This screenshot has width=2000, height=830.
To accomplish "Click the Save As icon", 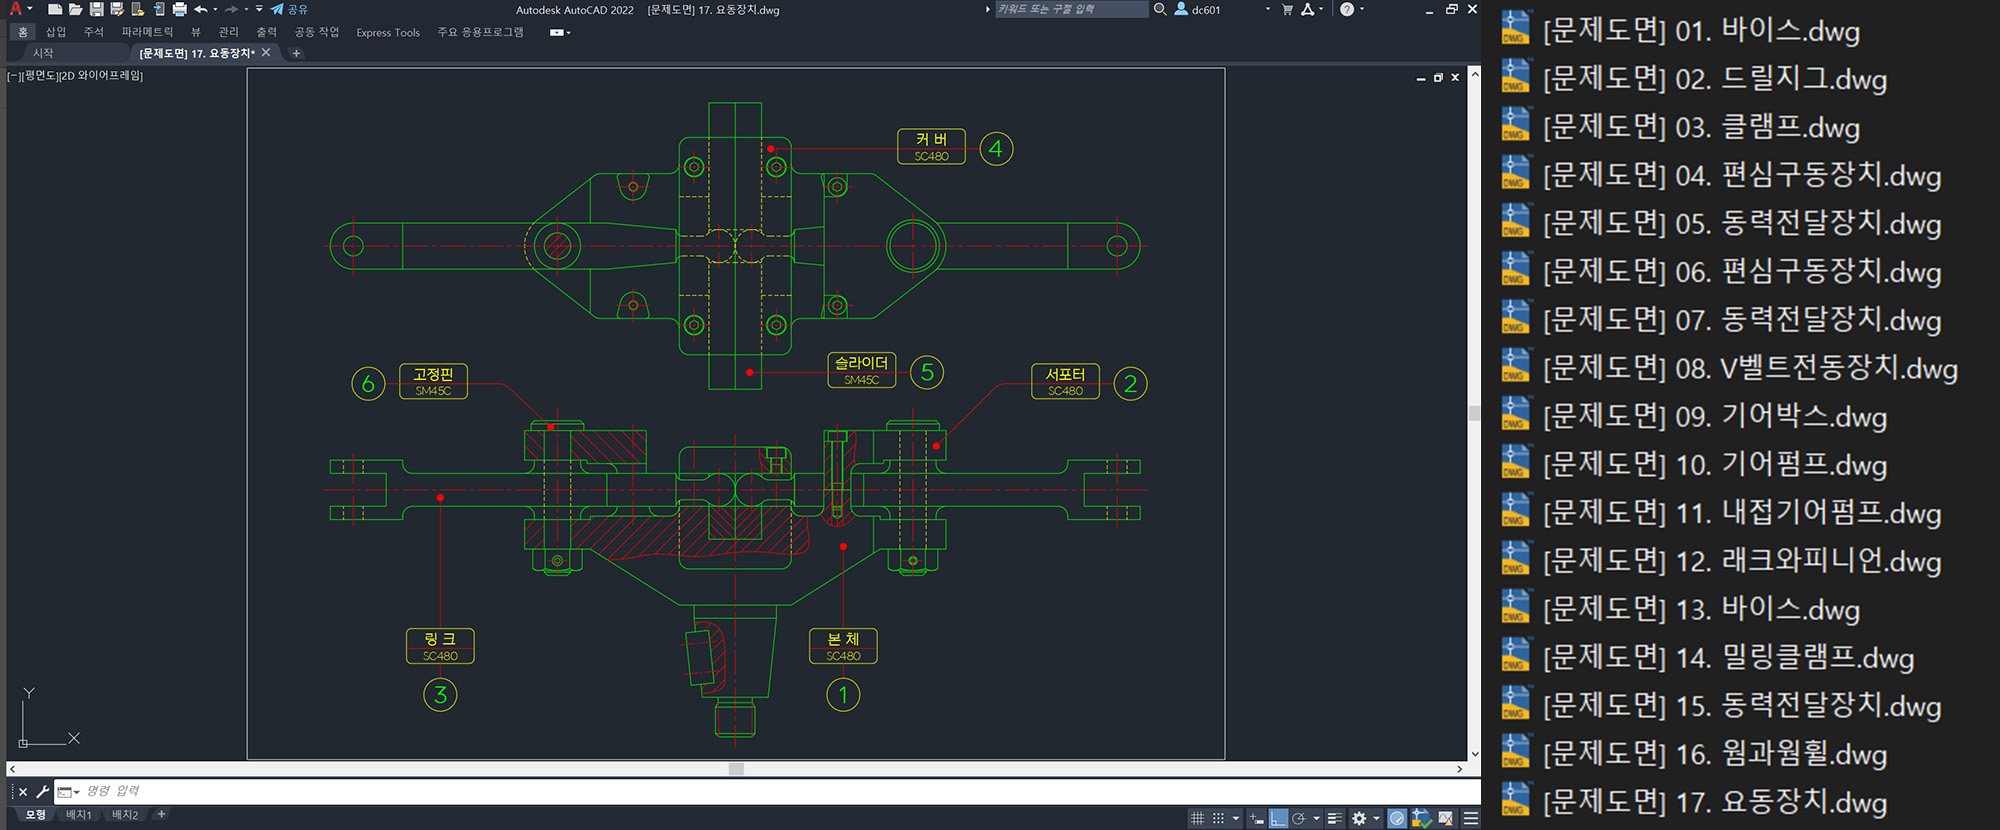I will pos(117,9).
